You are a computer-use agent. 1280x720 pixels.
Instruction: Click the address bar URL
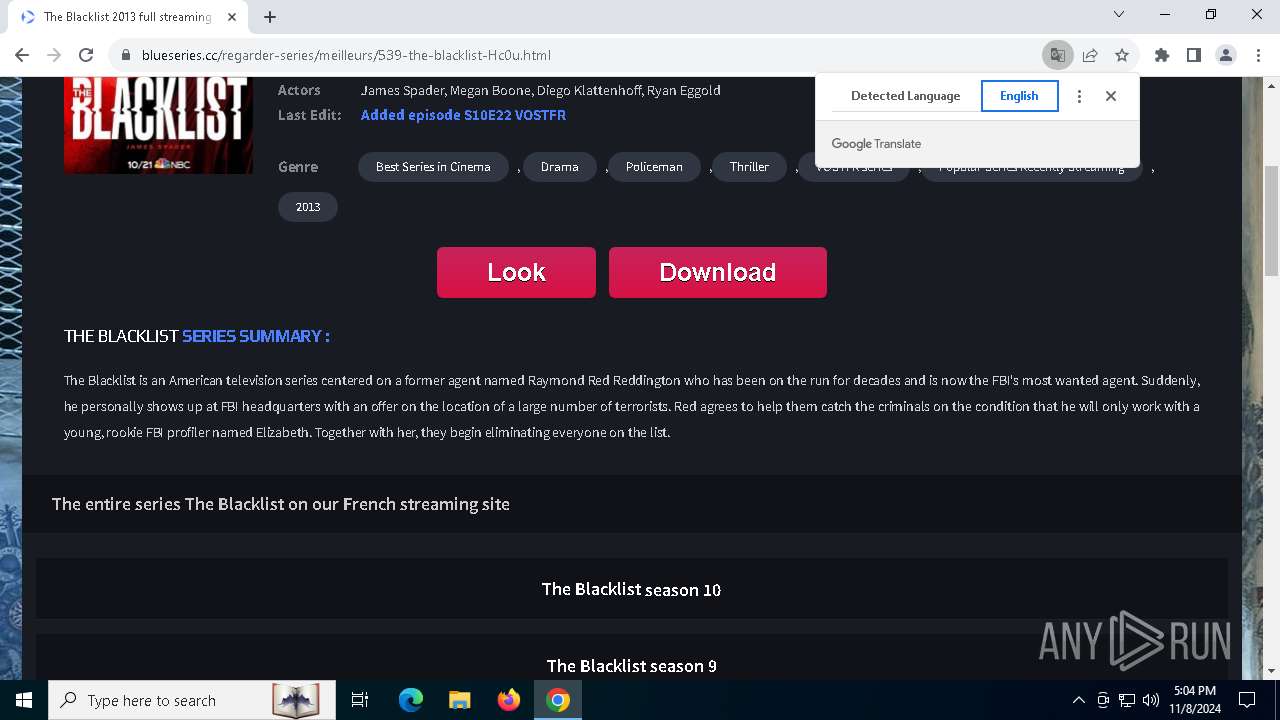(x=346, y=55)
